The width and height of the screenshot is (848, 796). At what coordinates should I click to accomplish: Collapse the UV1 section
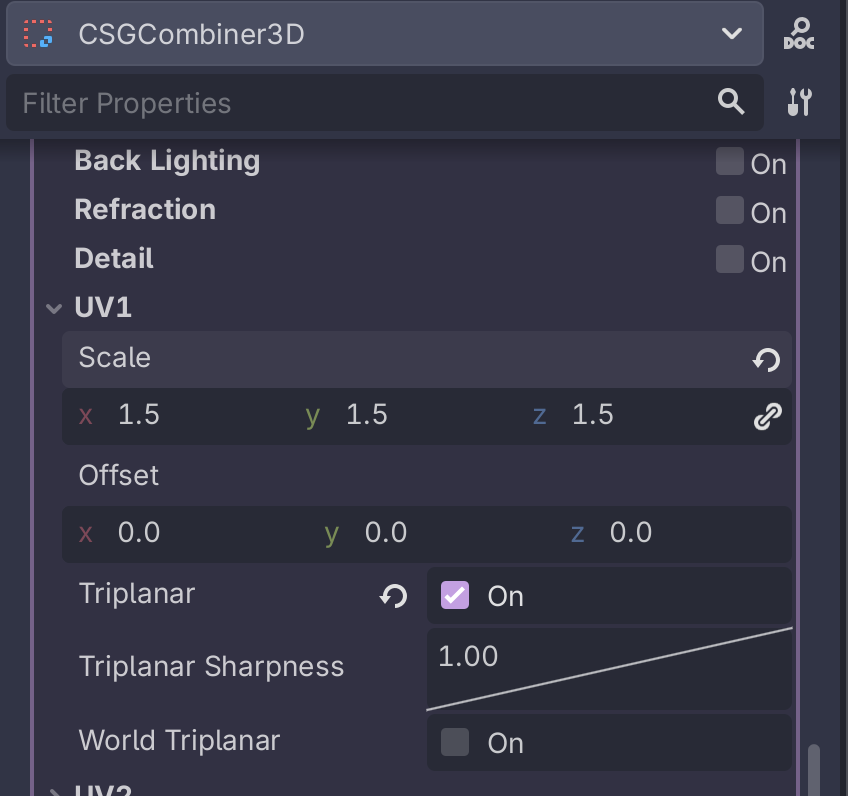pos(55,309)
